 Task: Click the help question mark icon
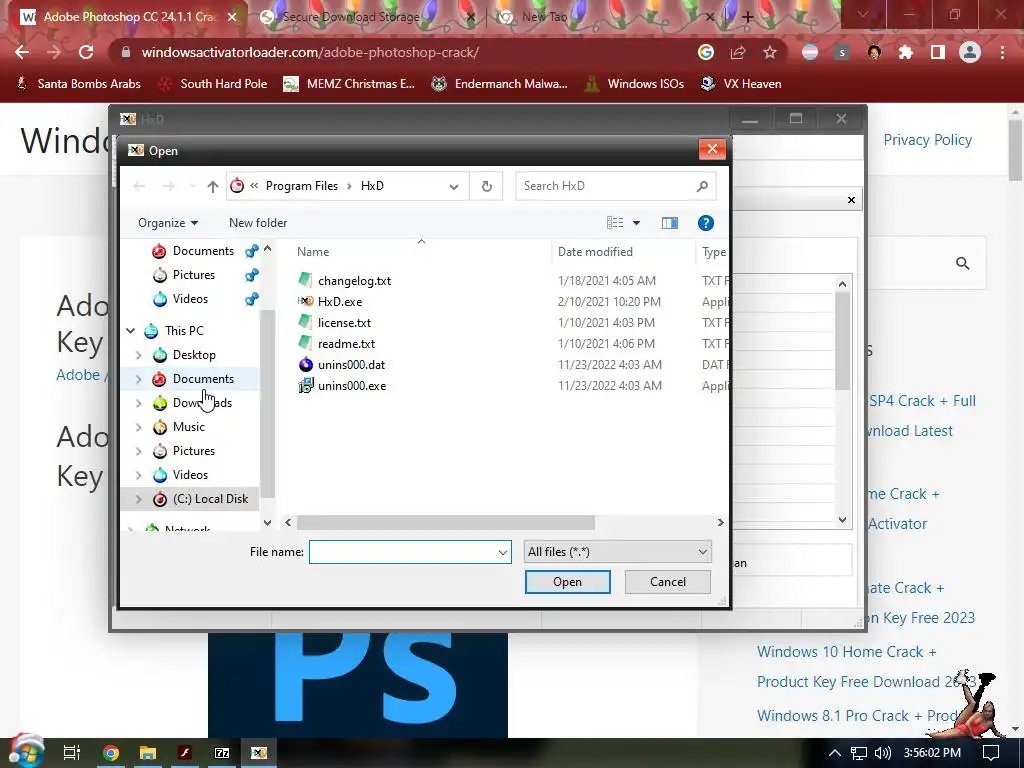click(705, 223)
